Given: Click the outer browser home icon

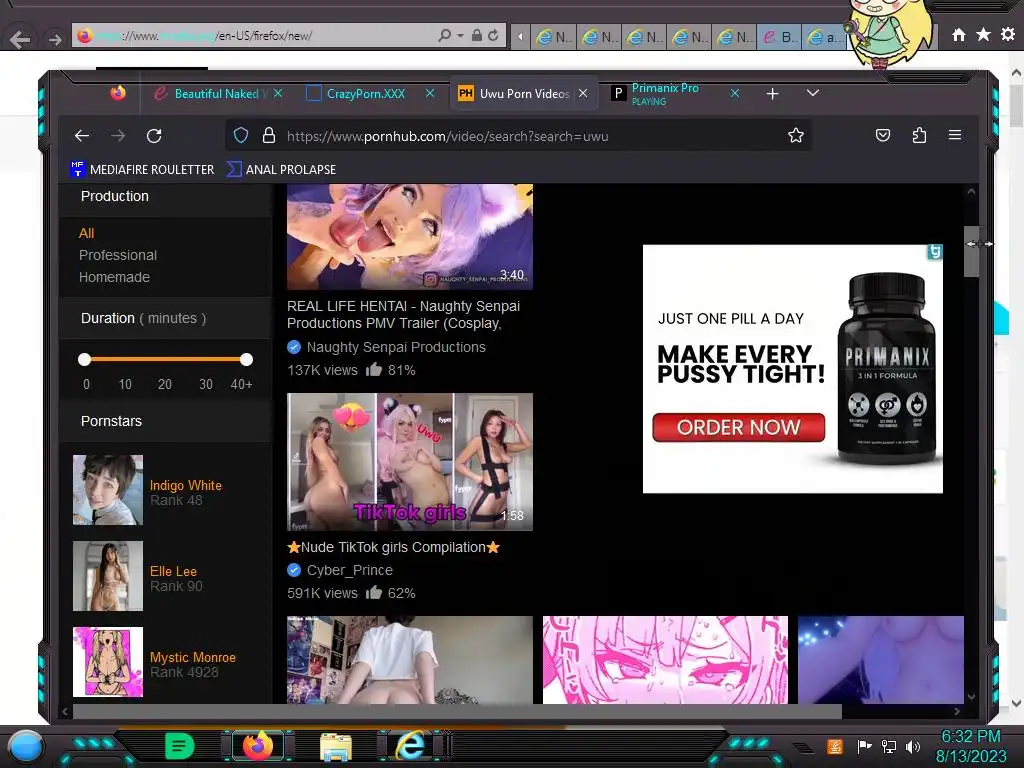Looking at the screenshot, I should point(958,35).
